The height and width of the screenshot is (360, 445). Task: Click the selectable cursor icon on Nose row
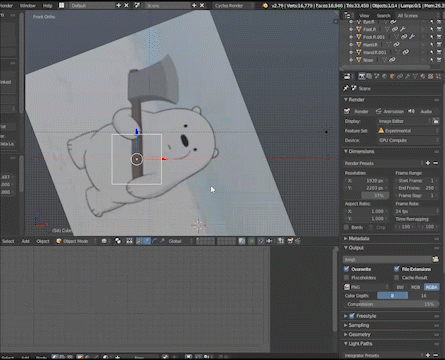pyautogui.click(x=432, y=60)
